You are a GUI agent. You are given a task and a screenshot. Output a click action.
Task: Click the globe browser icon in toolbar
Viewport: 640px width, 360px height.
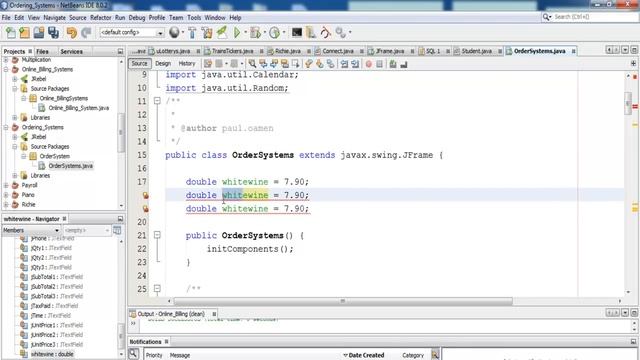(174, 32)
